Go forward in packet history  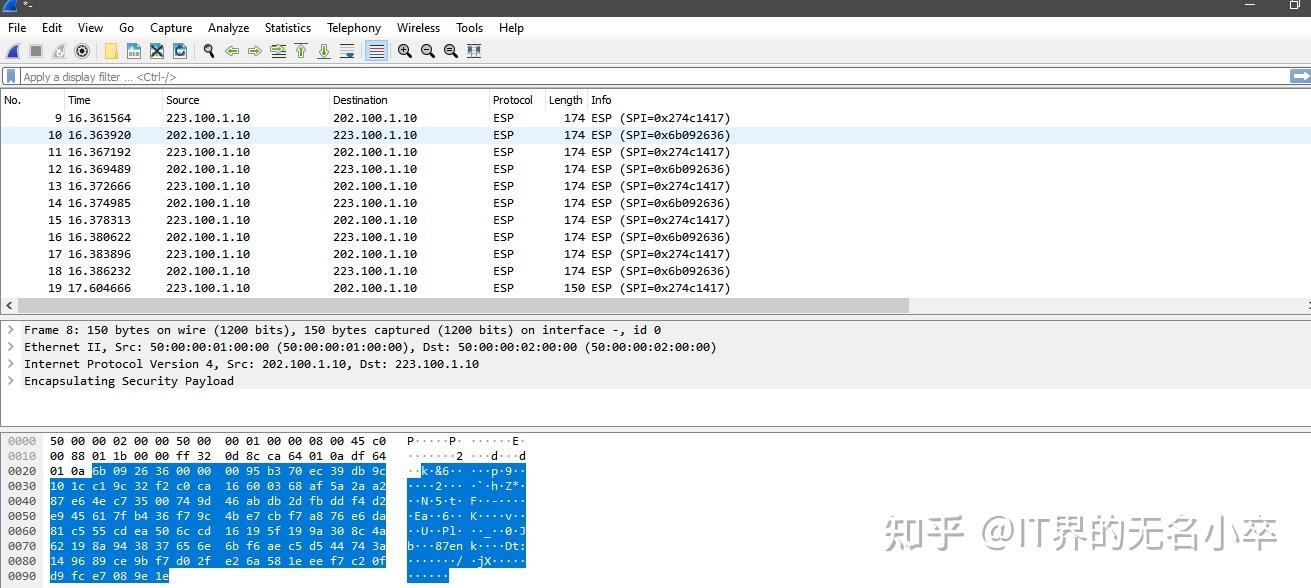pos(255,51)
